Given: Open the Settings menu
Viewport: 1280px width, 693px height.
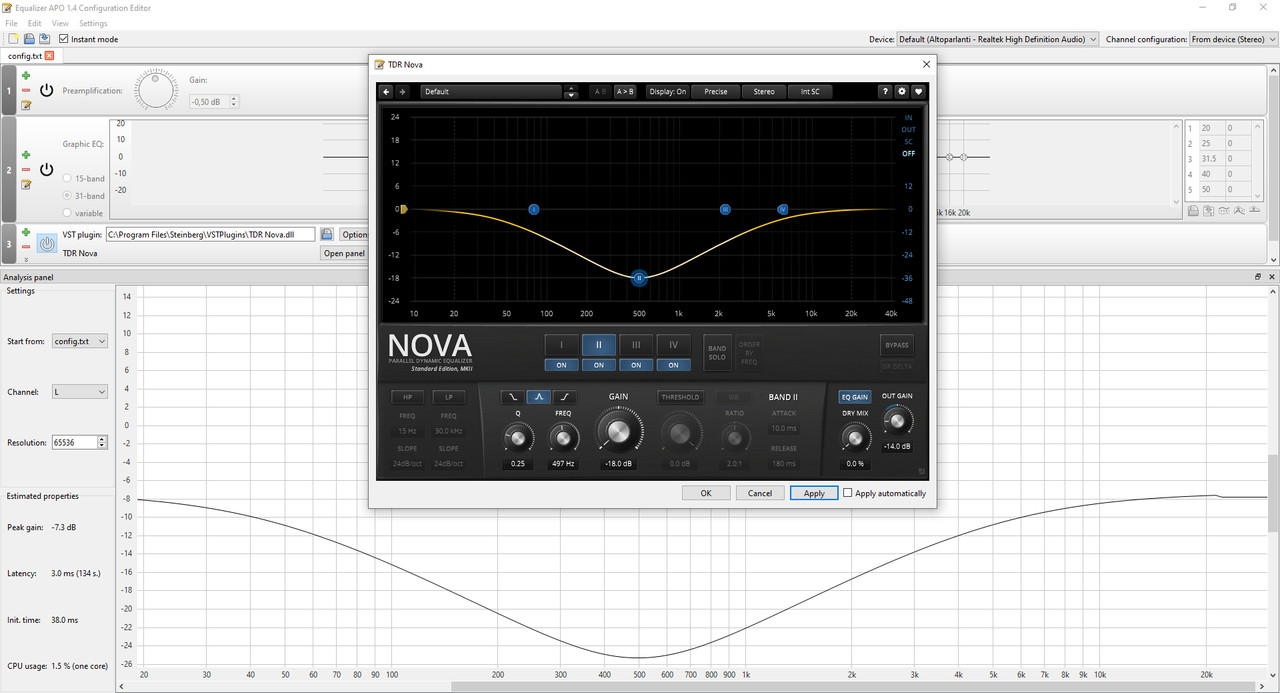Looking at the screenshot, I should pos(93,23).
